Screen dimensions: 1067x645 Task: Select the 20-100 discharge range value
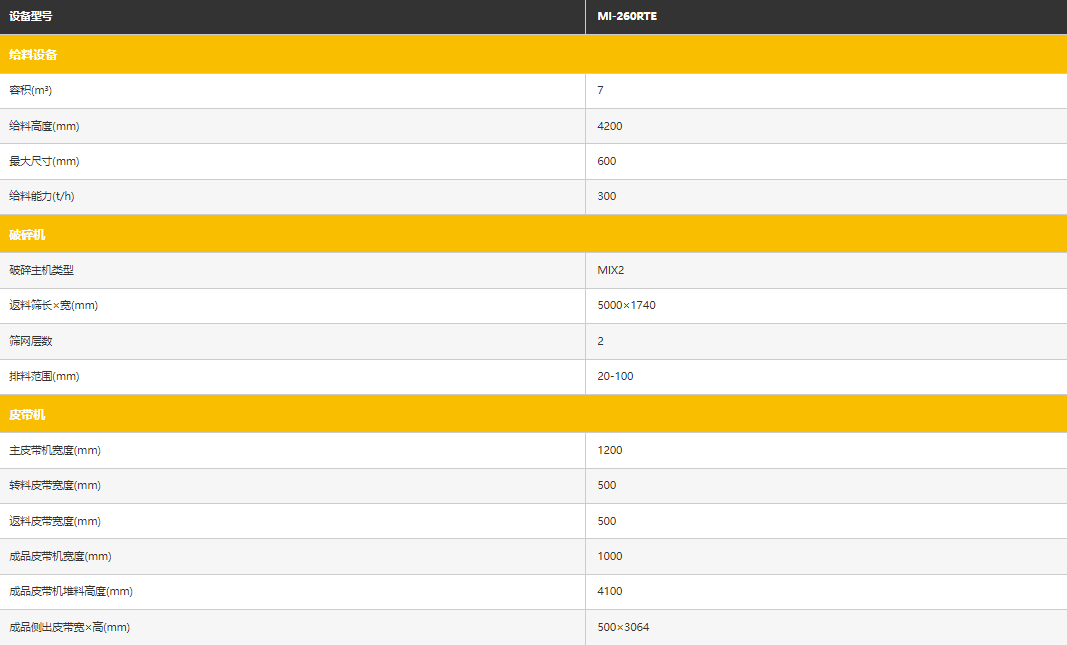point(615,376)
